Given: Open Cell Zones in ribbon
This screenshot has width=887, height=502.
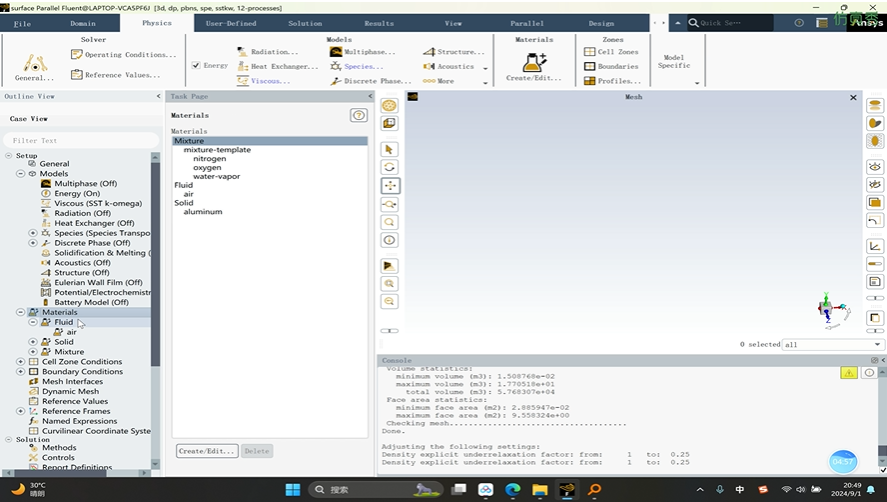Looking at the screenshot, I should 611,52.
